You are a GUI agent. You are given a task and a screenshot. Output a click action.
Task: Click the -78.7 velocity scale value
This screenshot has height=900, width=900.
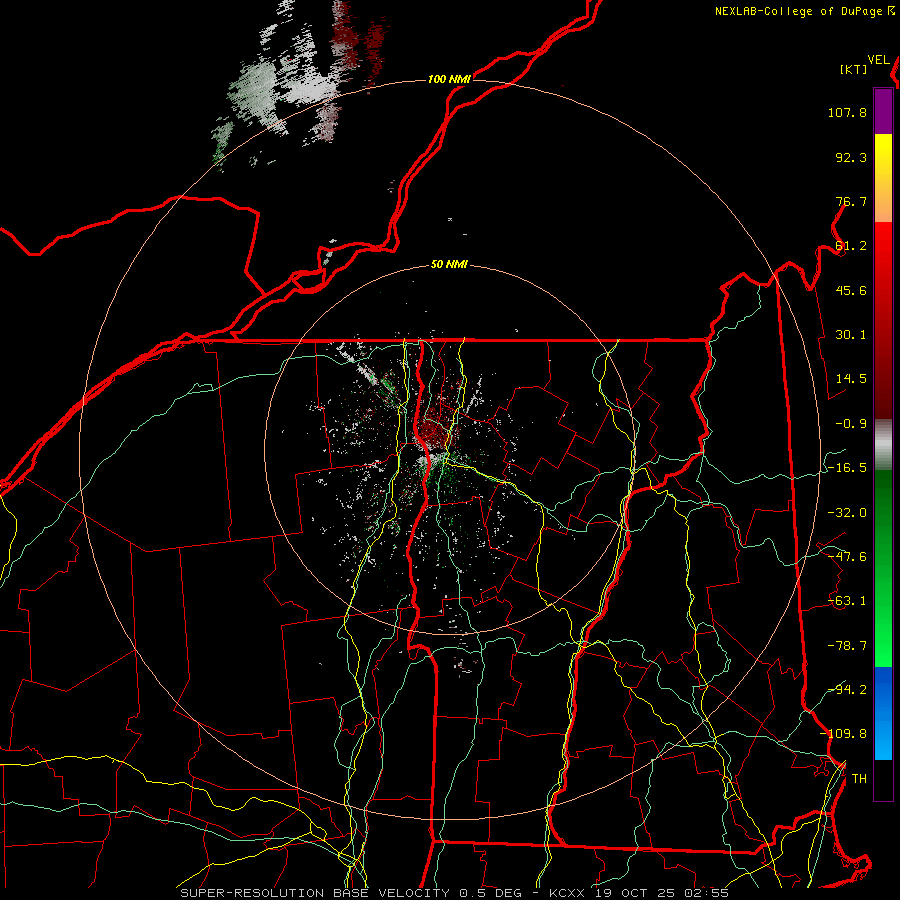(x=847, y=646)
